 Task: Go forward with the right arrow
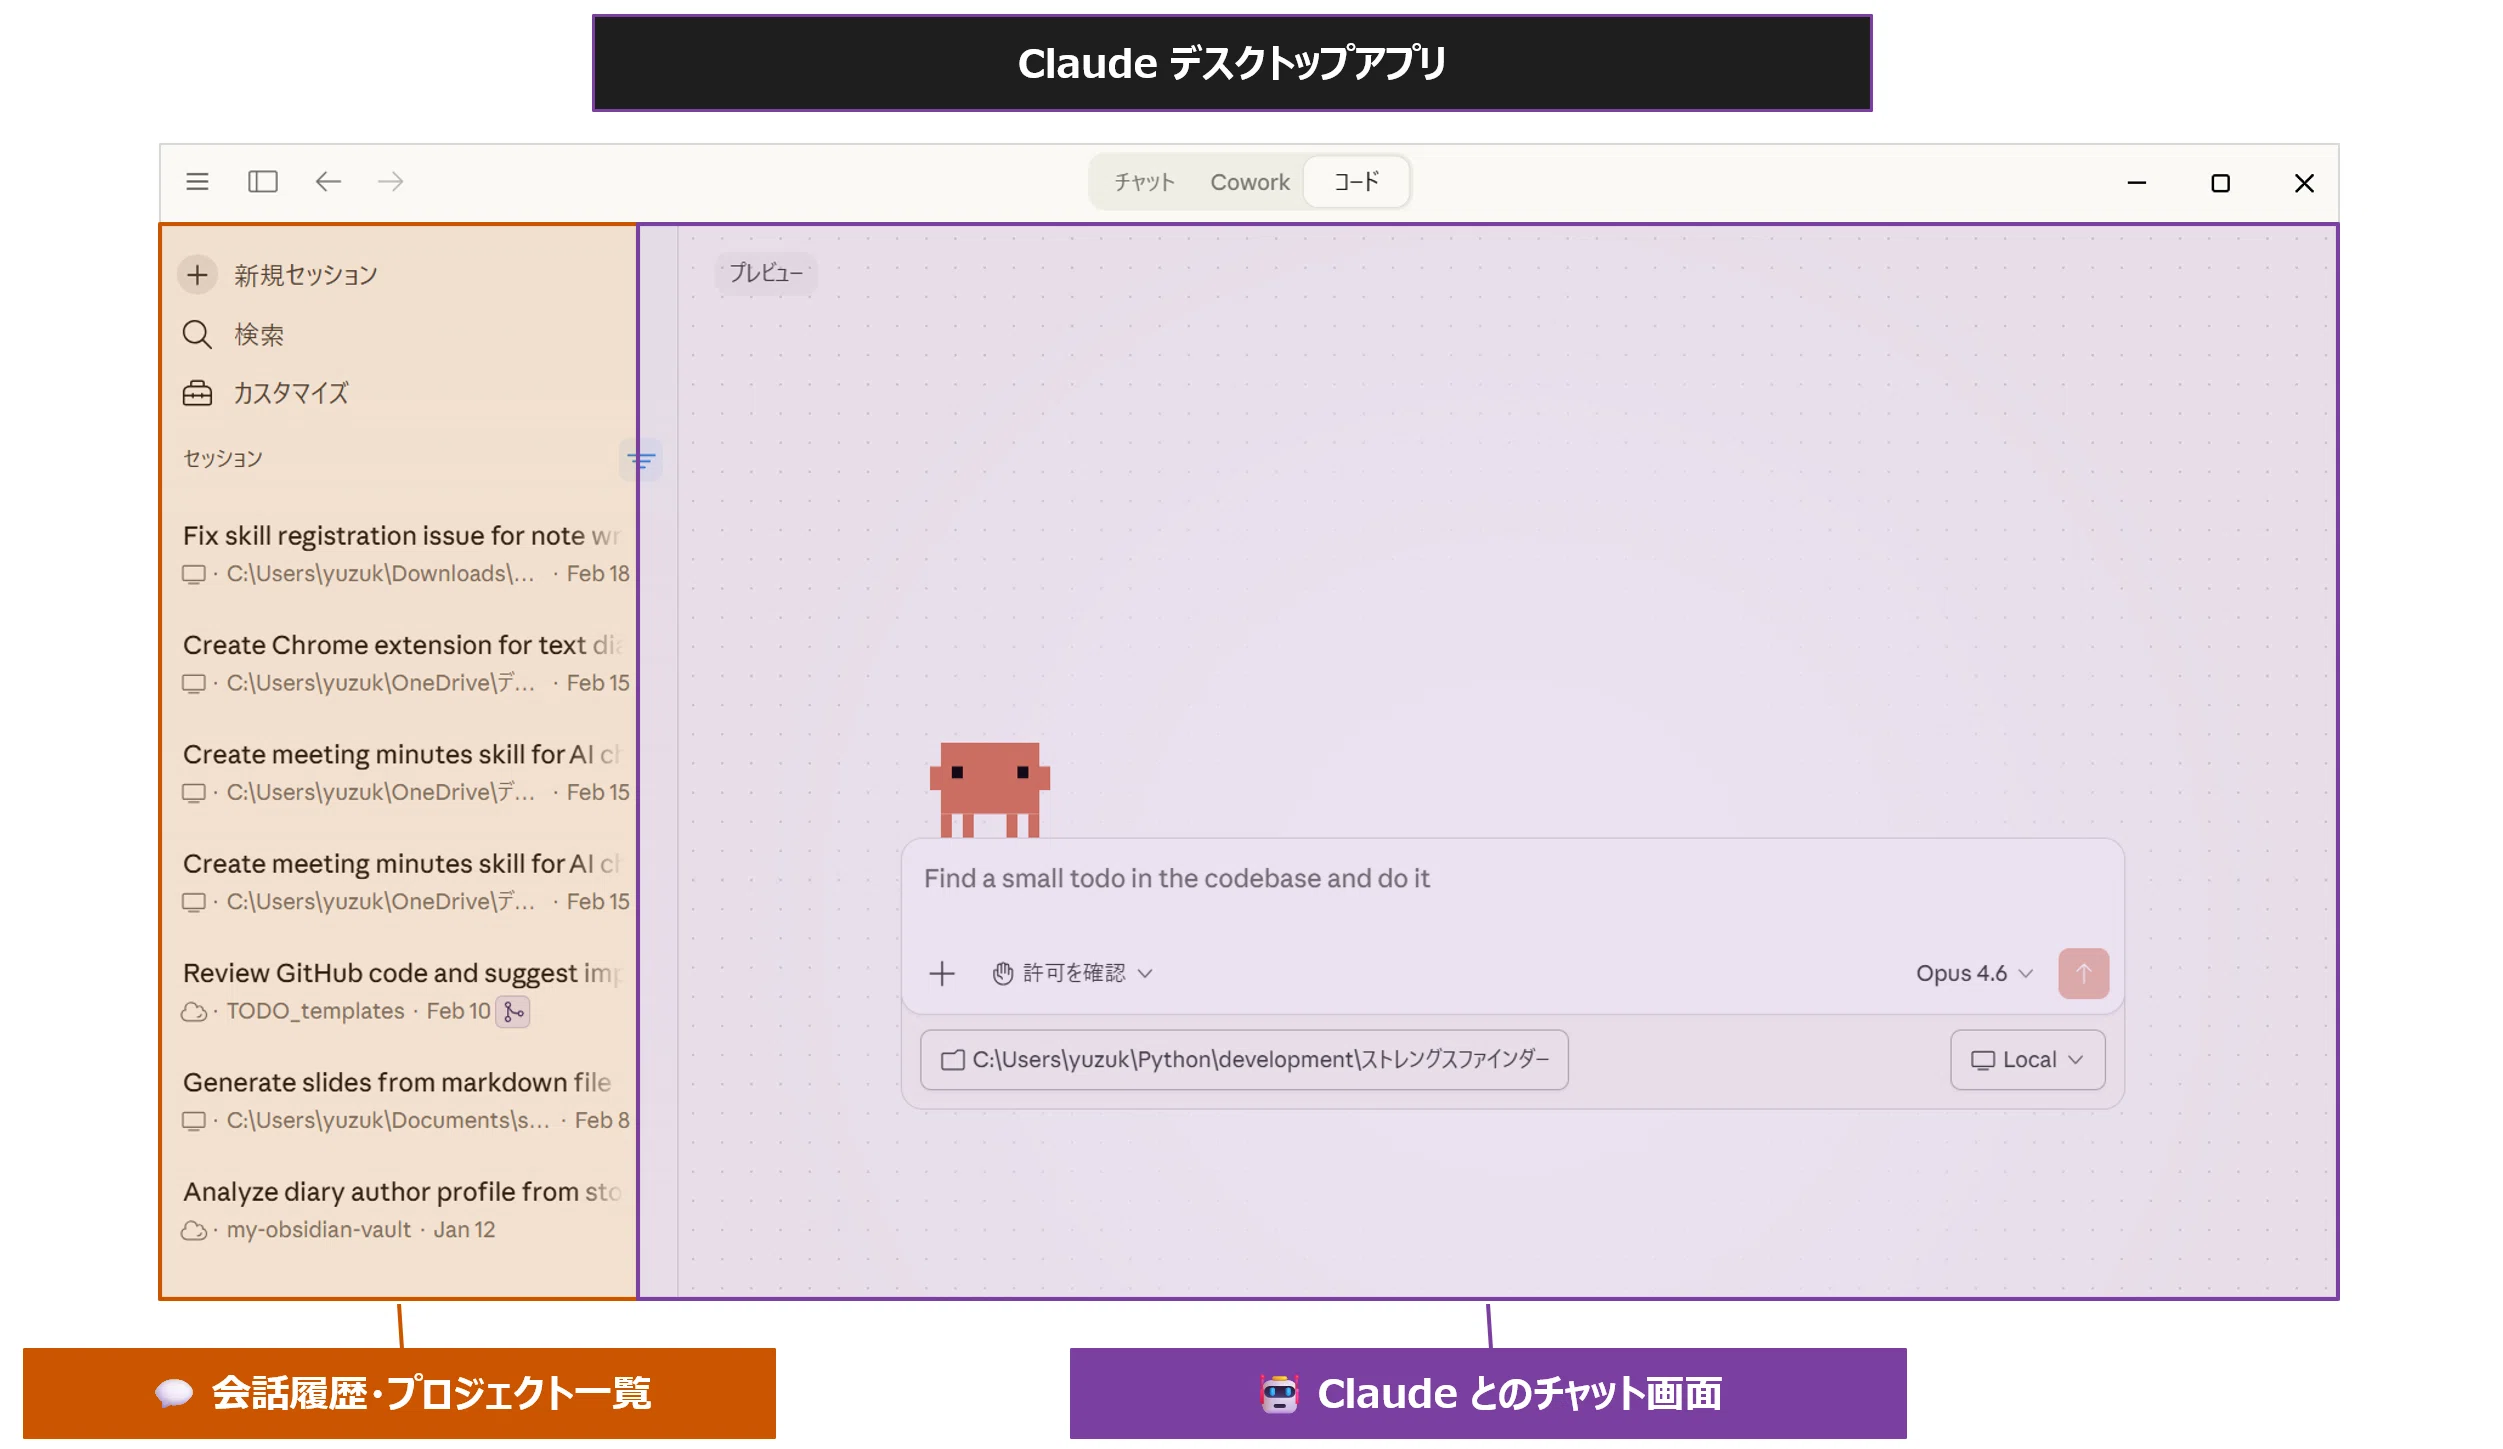(x=390, y=181)
